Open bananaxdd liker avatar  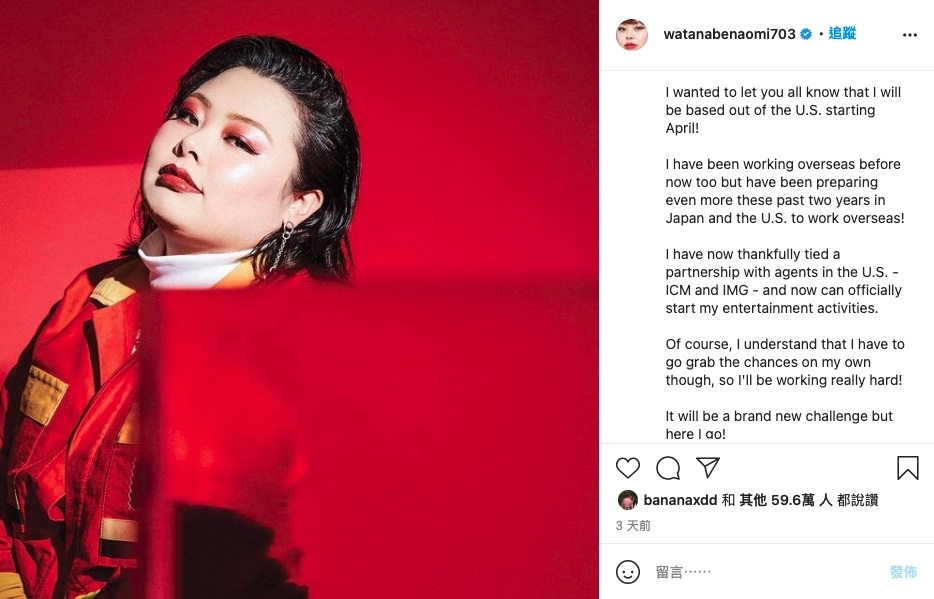(628, 500)
